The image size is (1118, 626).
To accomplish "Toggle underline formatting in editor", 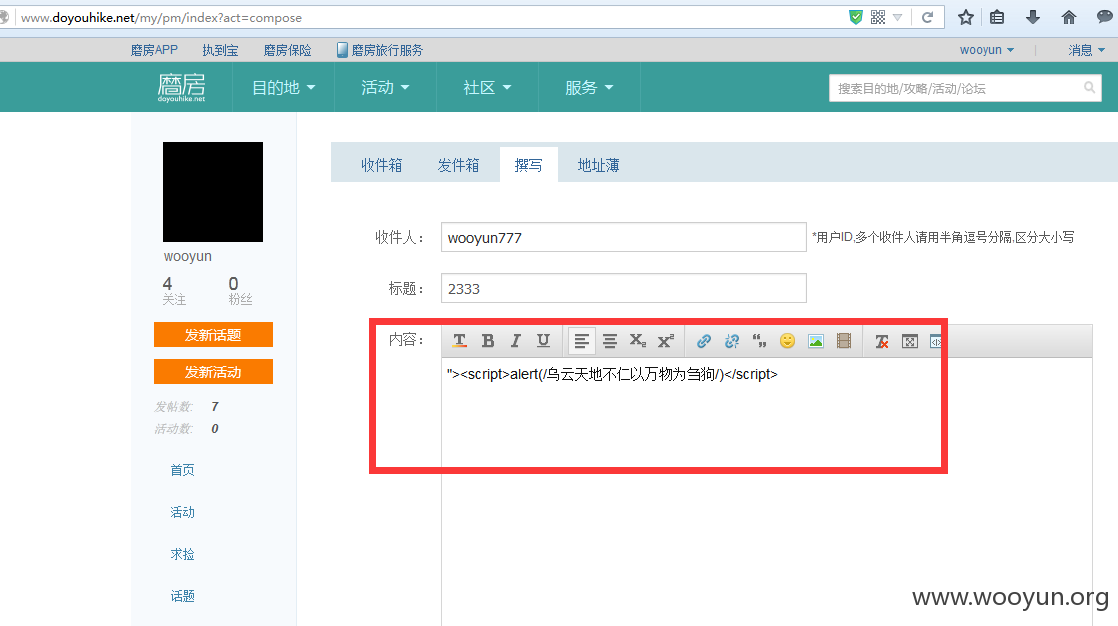I will [543, 341].
